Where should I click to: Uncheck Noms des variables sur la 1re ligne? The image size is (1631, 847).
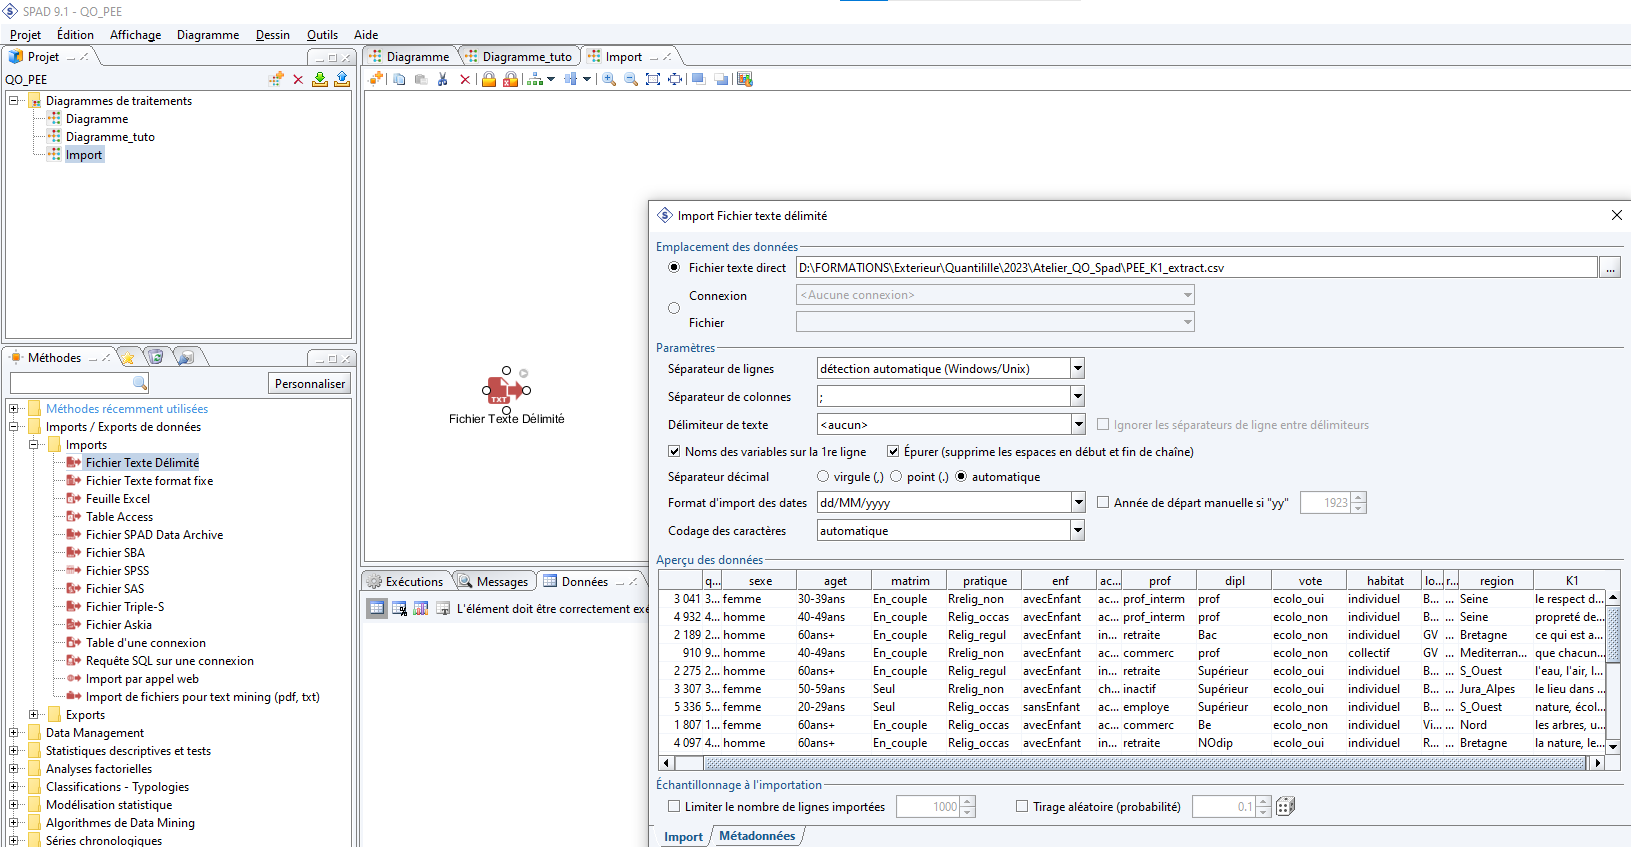point(674,451)
